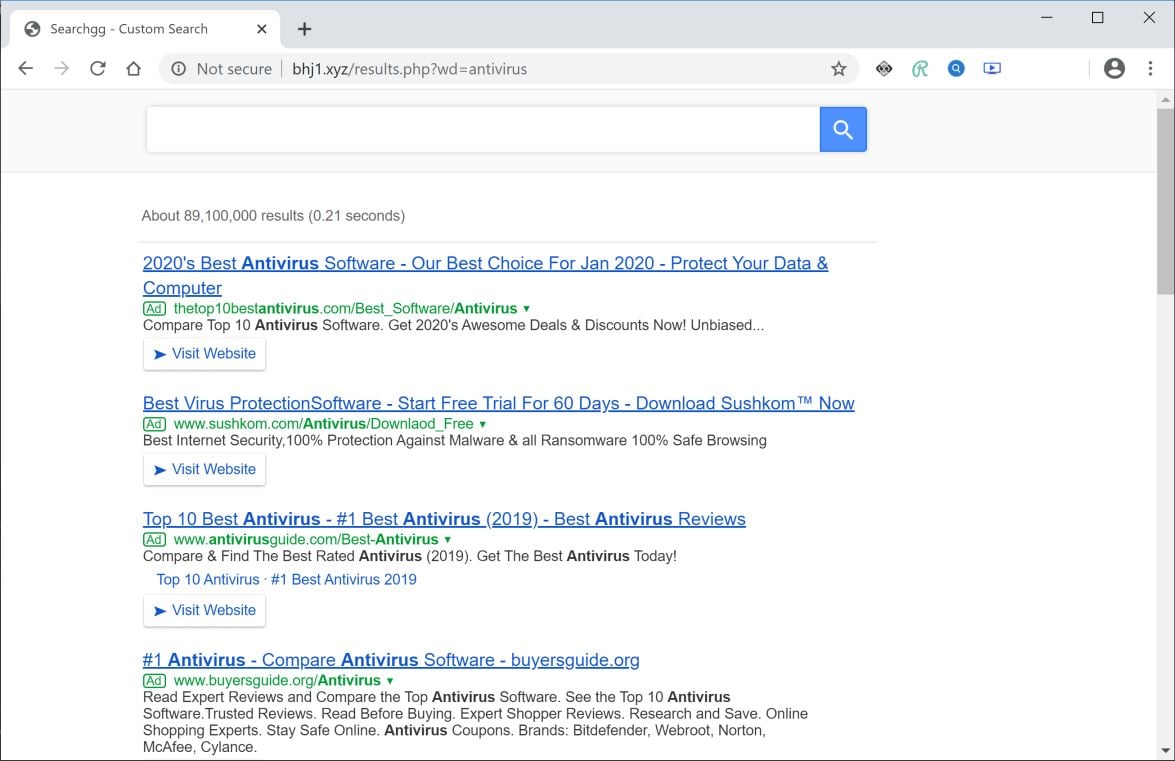Open the Top 10 Antivirus sitelink
Screen dimensions: 1175x761
coord(208,579)
